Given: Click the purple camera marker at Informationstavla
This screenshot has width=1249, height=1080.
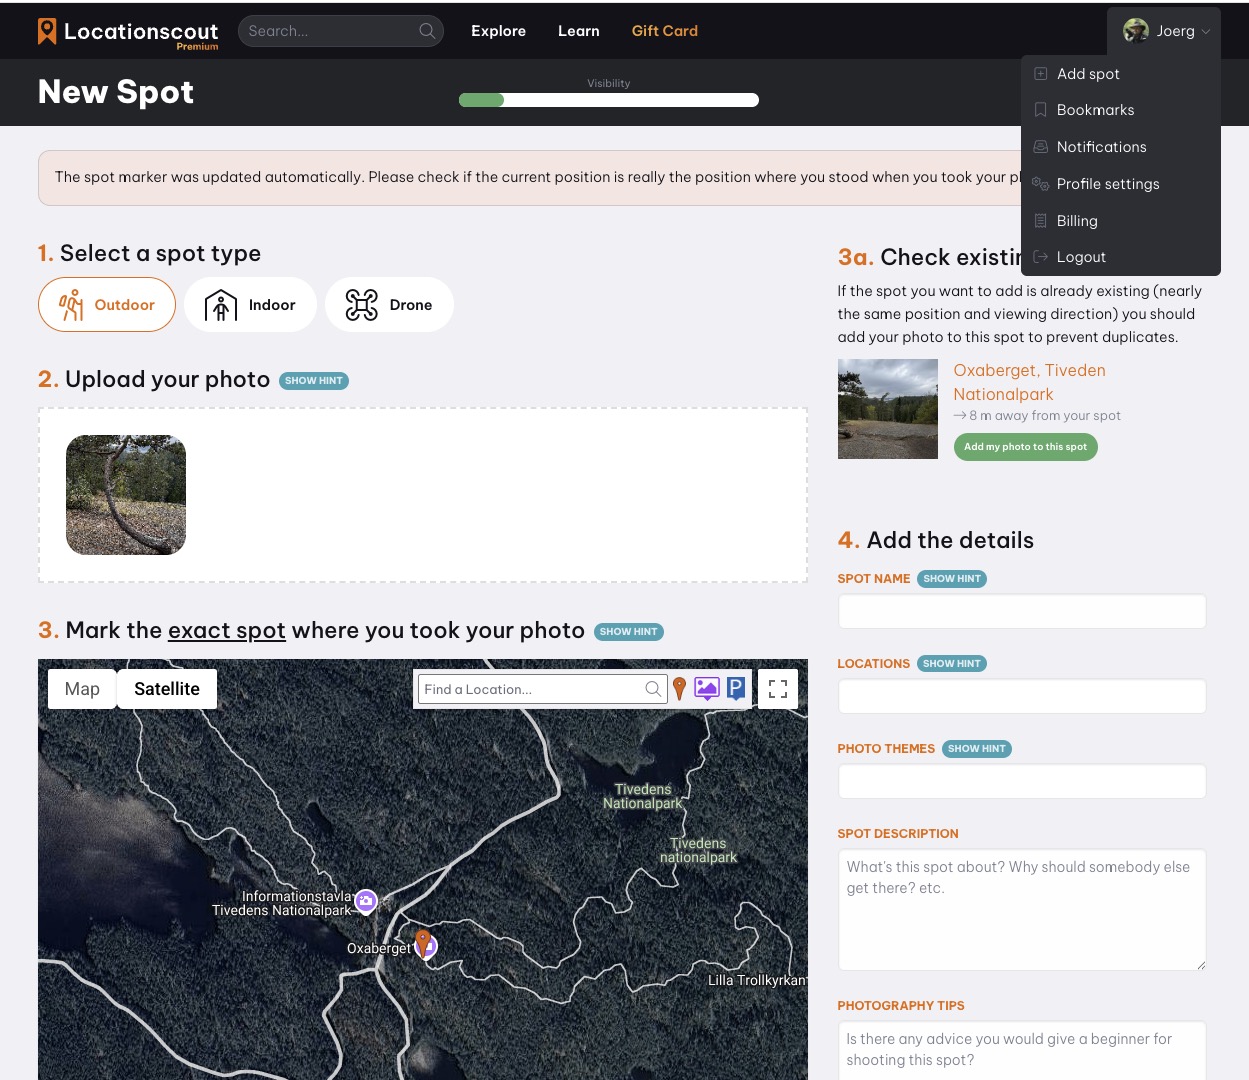Looking at the screenshot, I should coord(366,901).
